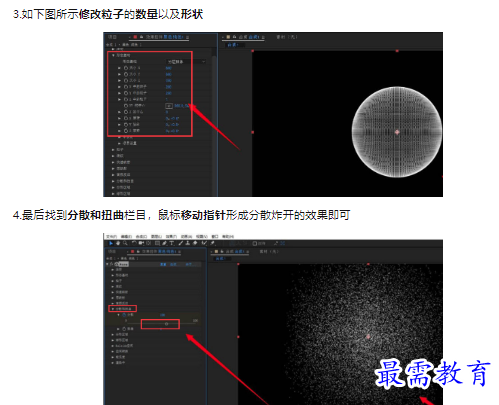Click the lock icon on lower Effect Controls tab

[x=138, y=251]
